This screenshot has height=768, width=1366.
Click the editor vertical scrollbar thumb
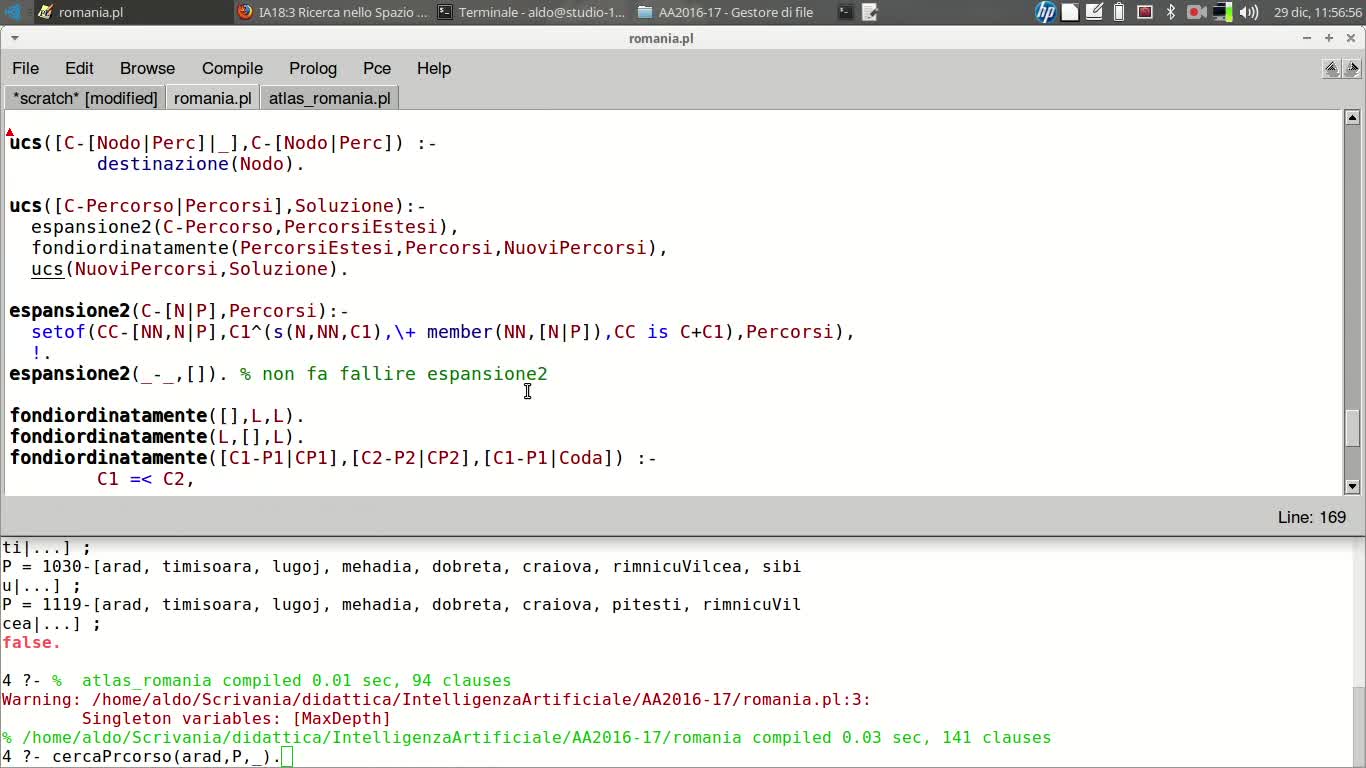[x=1352, y=428]
